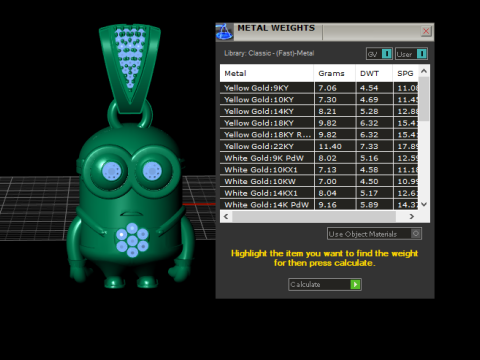Viewport: 480px width, 360px height.
Task: Select the White Gold:9K PdW row
Action: point(319,158)
